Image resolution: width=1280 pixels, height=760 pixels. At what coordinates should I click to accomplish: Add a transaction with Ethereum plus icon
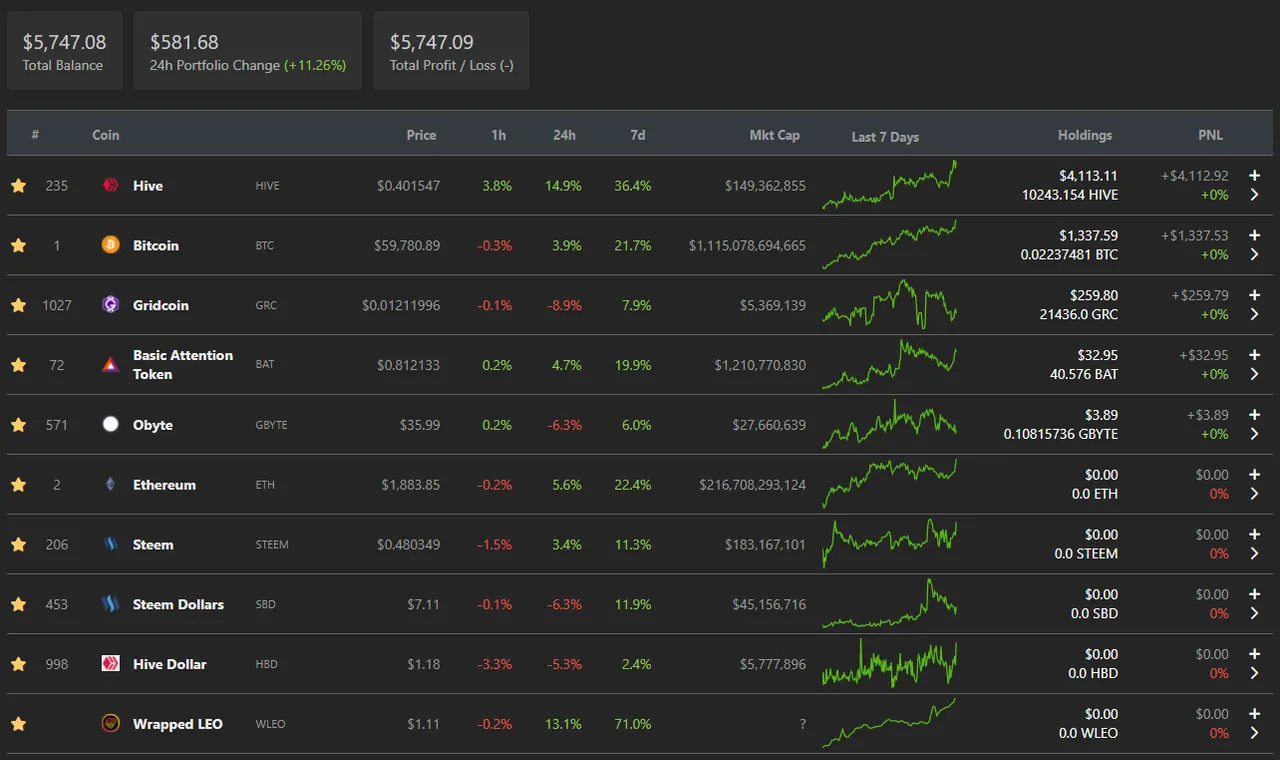tap(1254, 474)
